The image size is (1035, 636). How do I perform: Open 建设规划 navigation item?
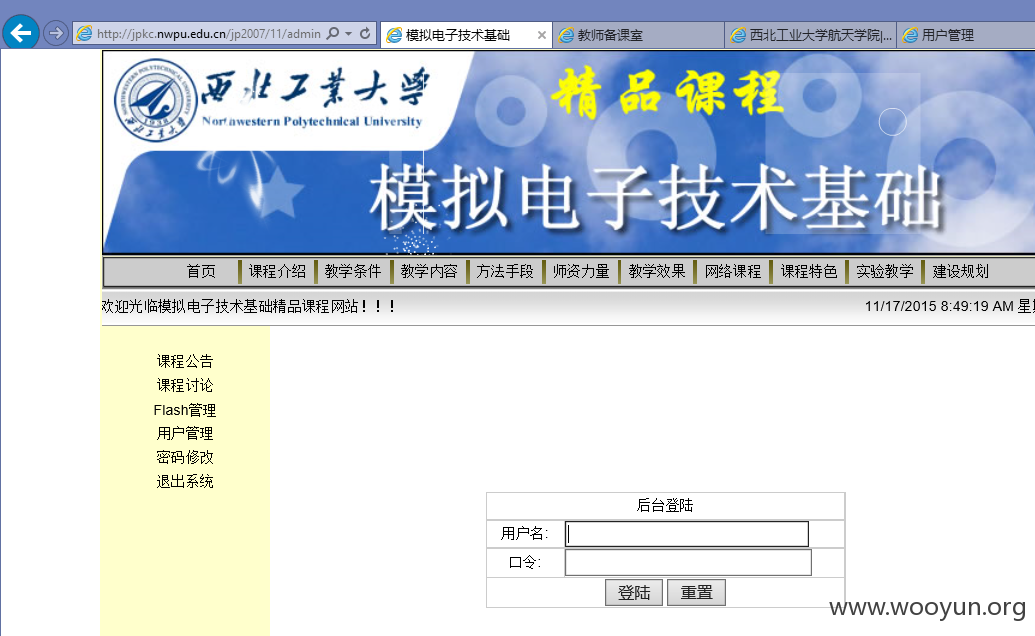tap(960, 271)
